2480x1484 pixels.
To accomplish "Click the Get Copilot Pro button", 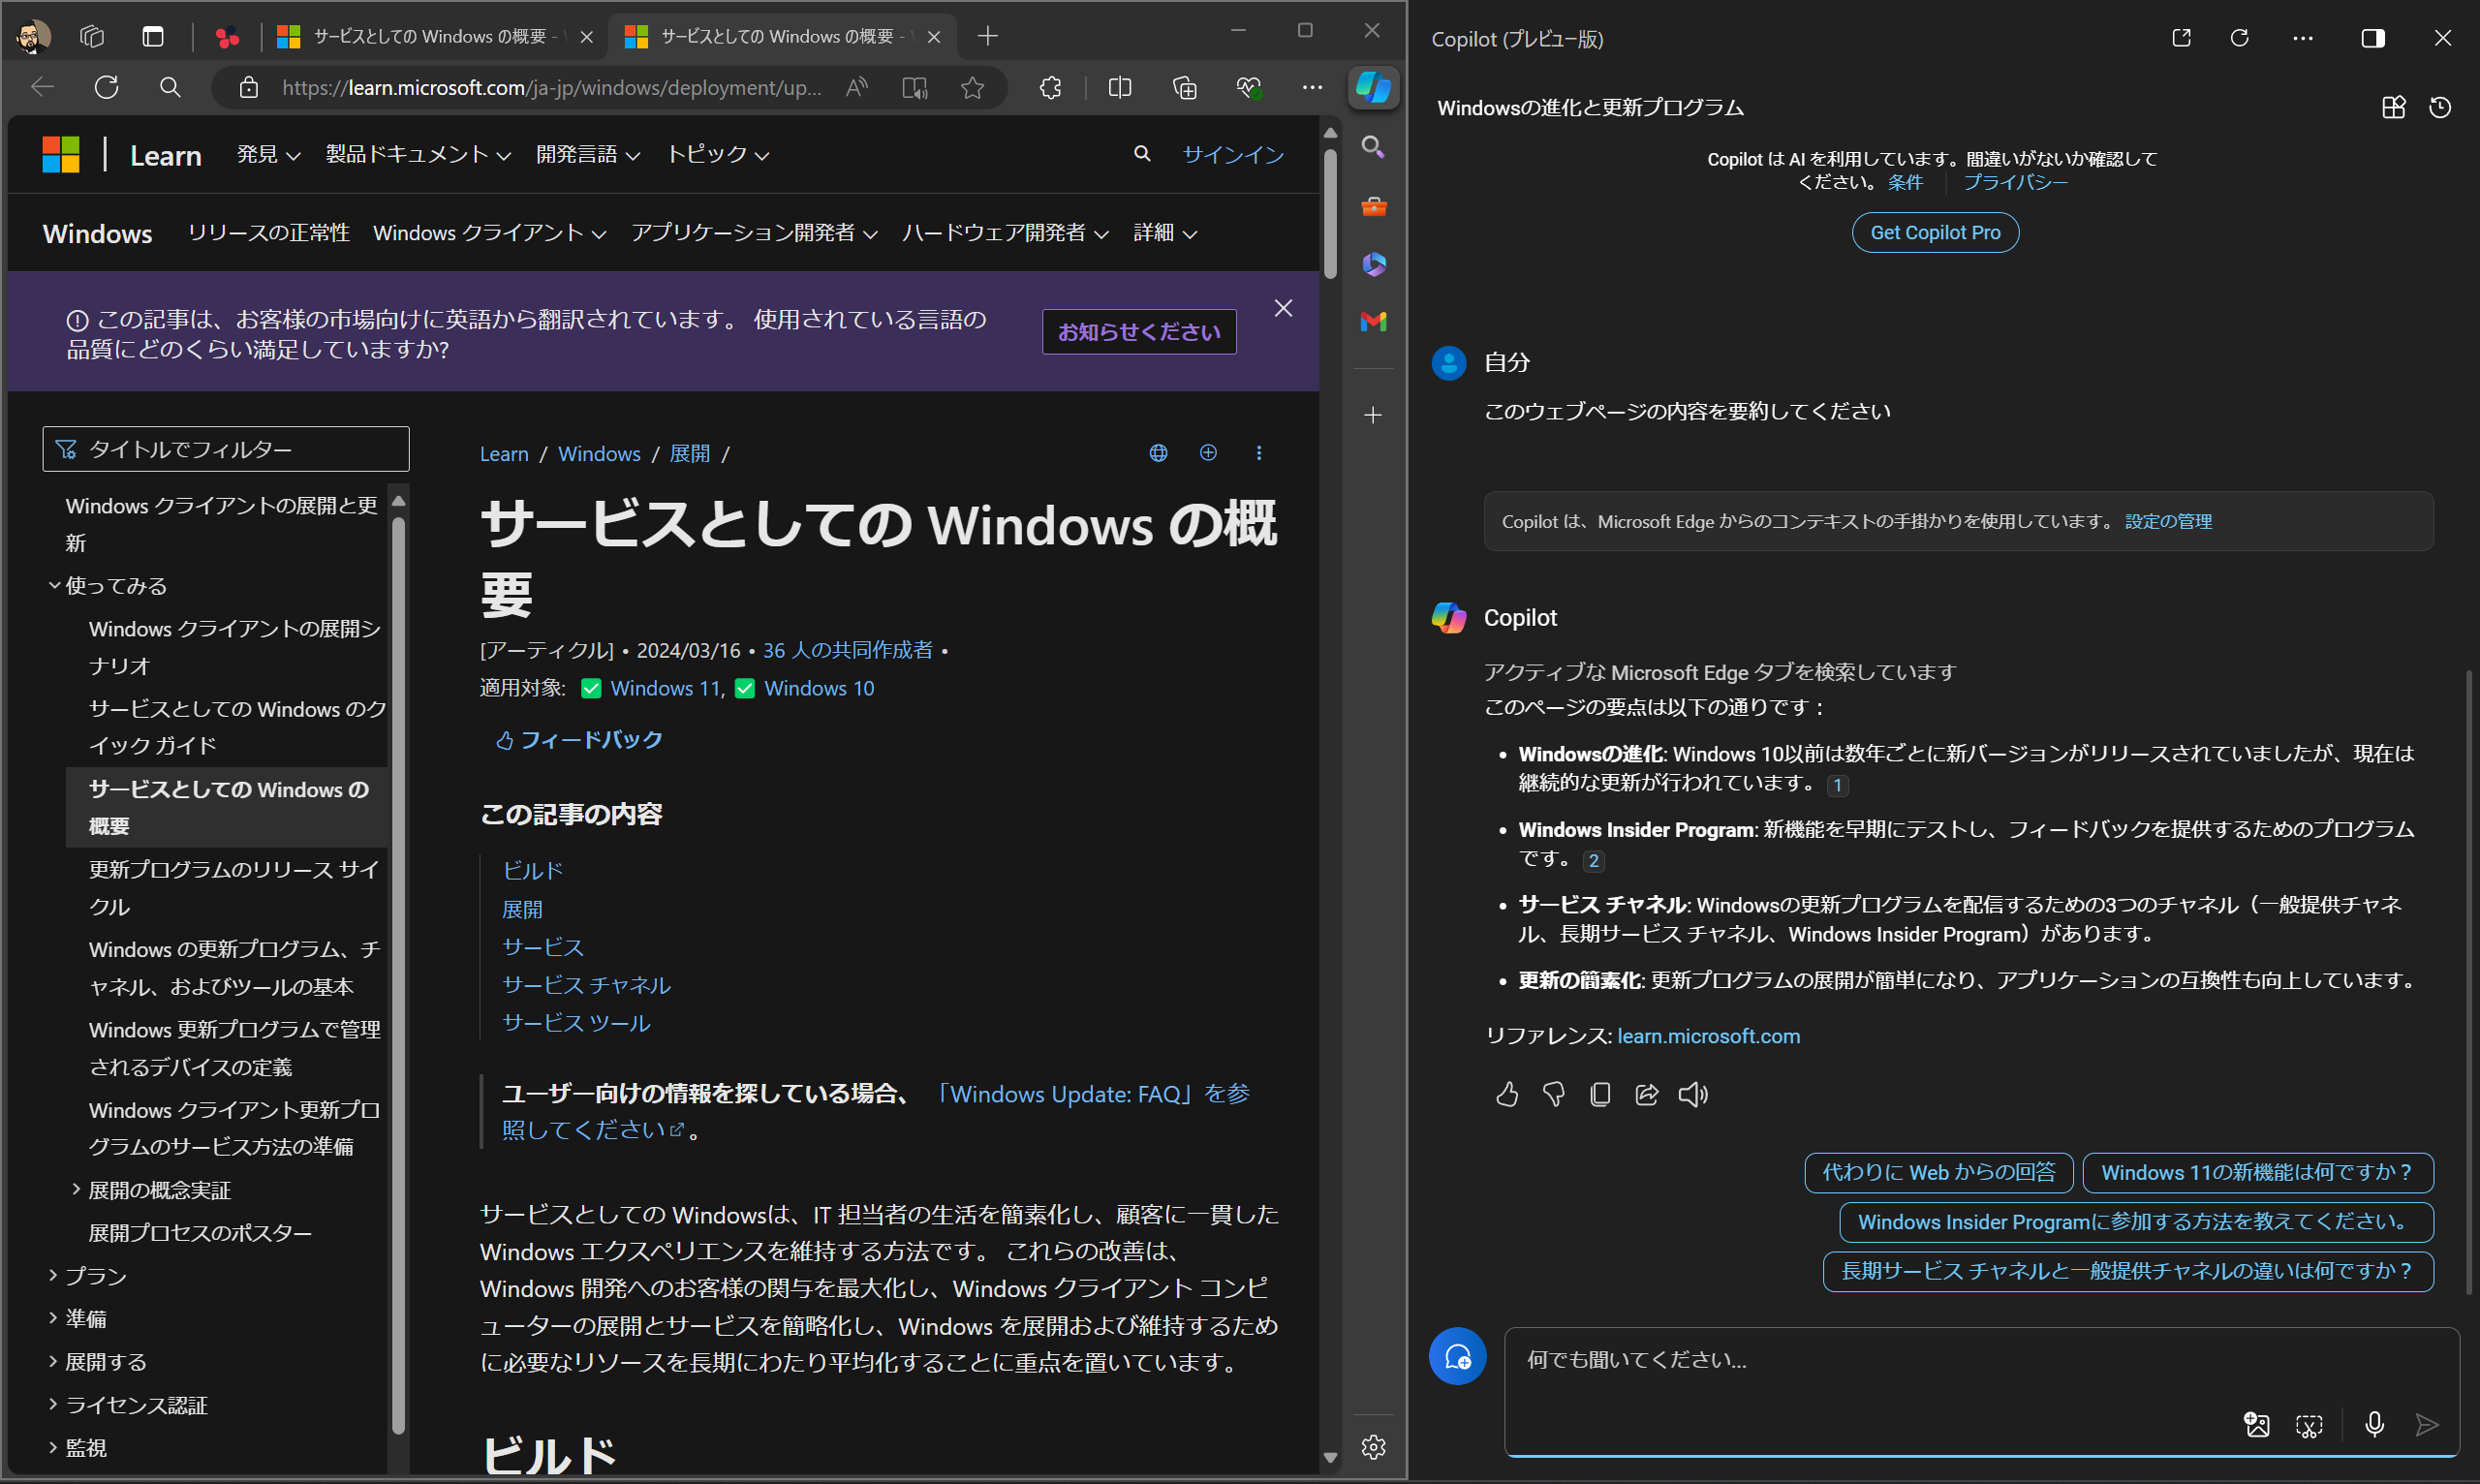I will tap(1933, 232).
